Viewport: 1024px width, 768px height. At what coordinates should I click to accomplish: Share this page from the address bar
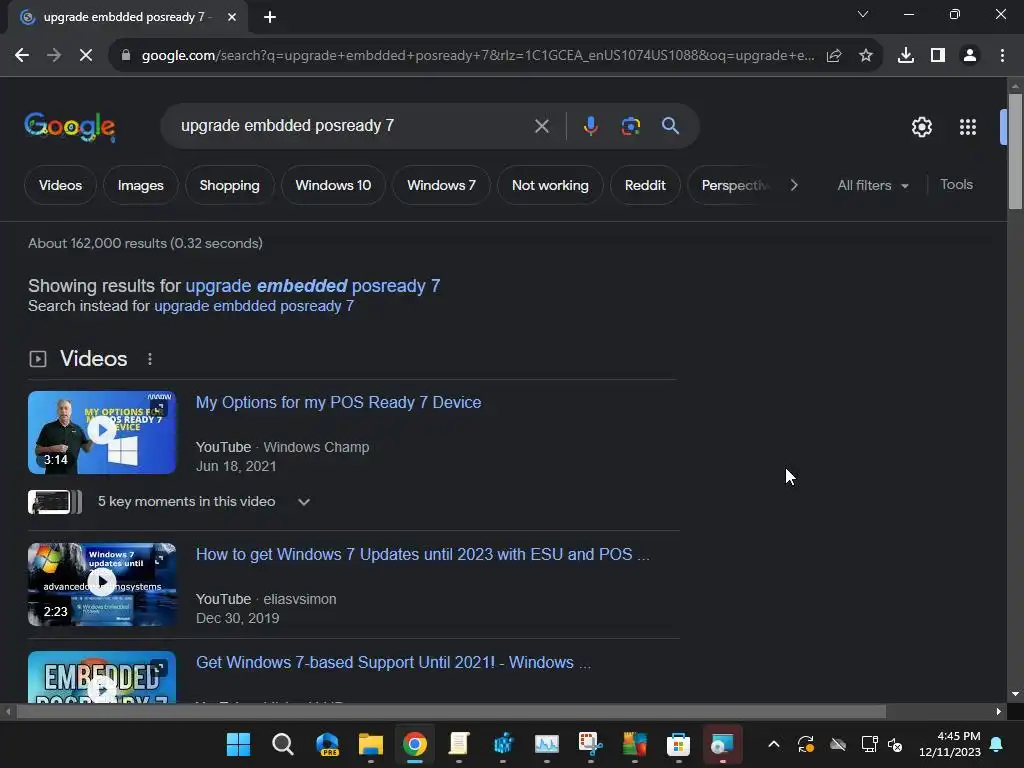(x=834, y=56)
